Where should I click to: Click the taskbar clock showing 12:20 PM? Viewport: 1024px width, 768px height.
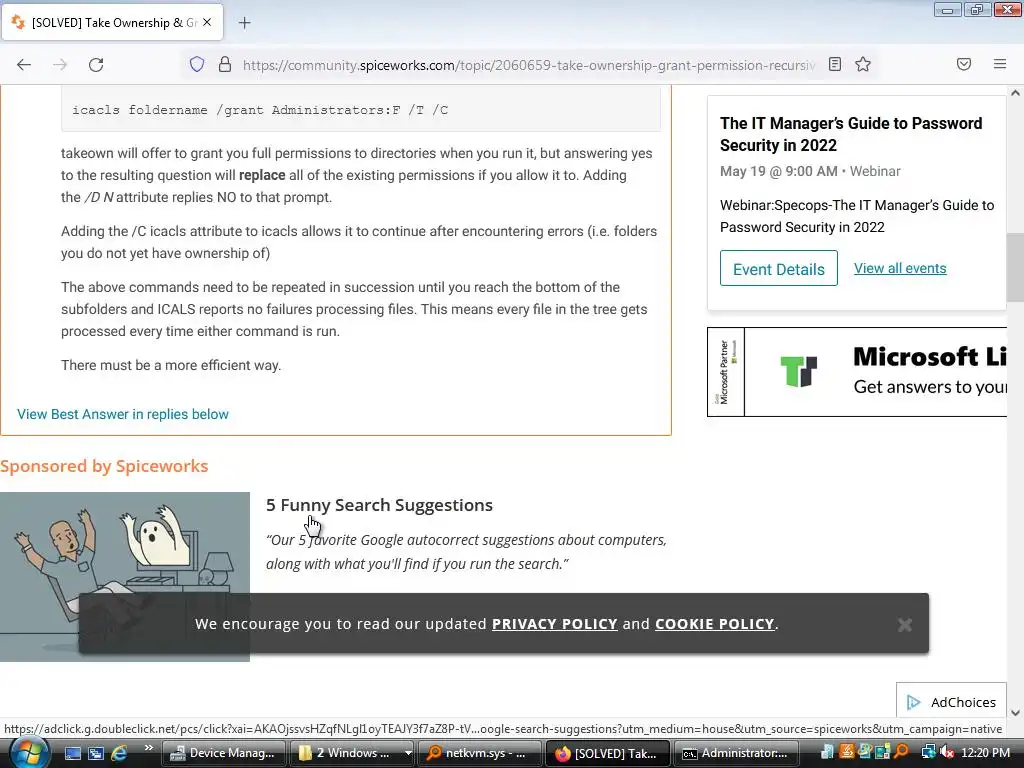tap(985, 753)
